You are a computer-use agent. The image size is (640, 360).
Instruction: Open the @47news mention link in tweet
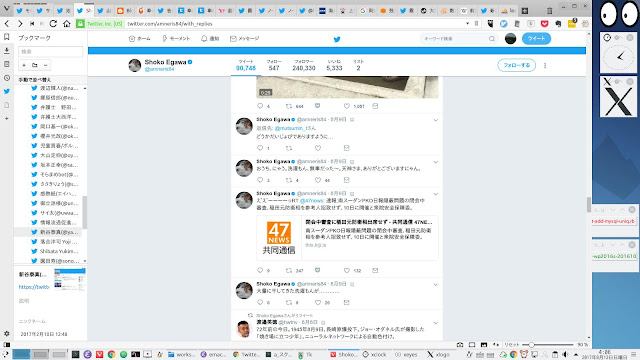311,201
